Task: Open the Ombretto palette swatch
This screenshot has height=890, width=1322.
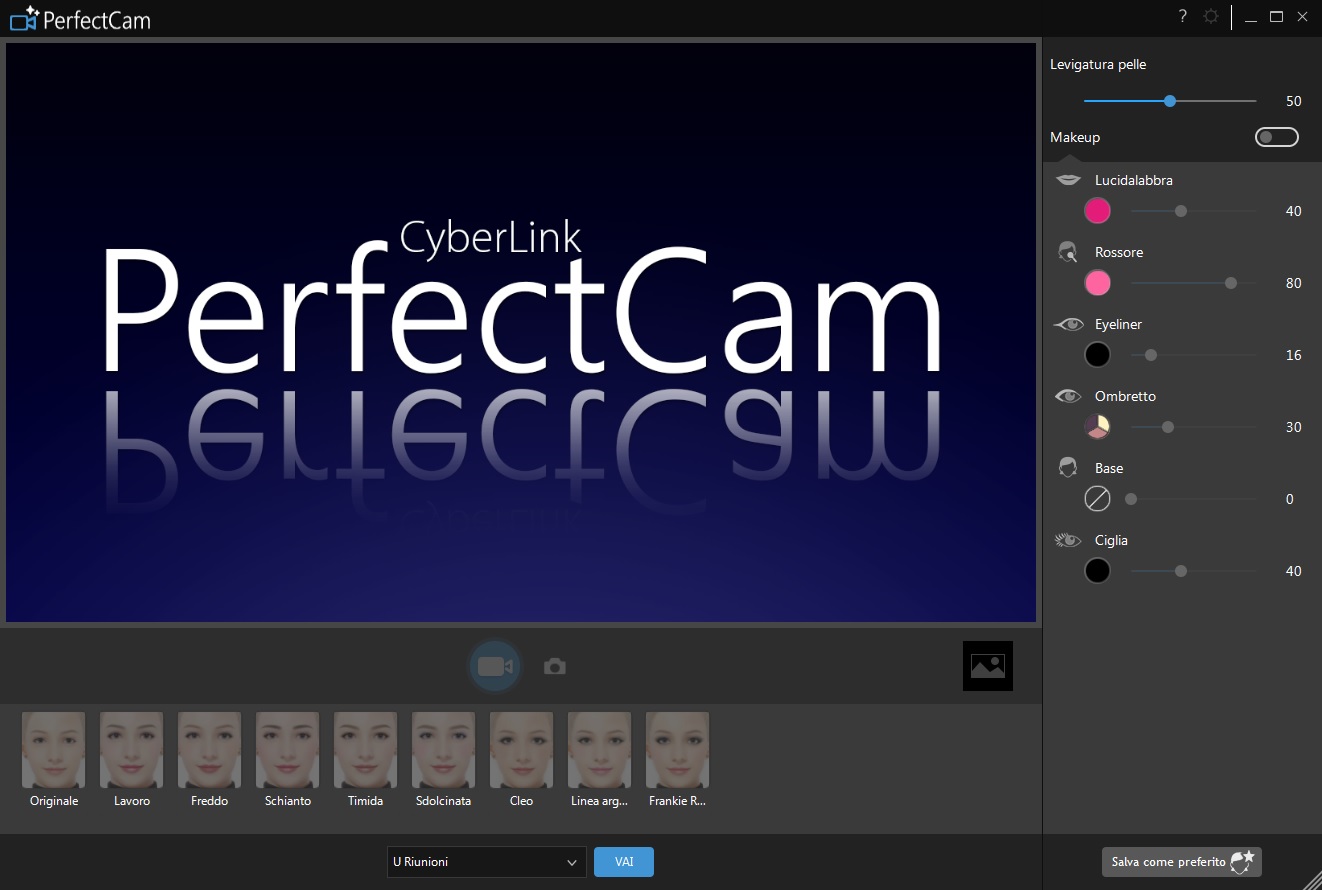Action: (x=1098, y=427)
